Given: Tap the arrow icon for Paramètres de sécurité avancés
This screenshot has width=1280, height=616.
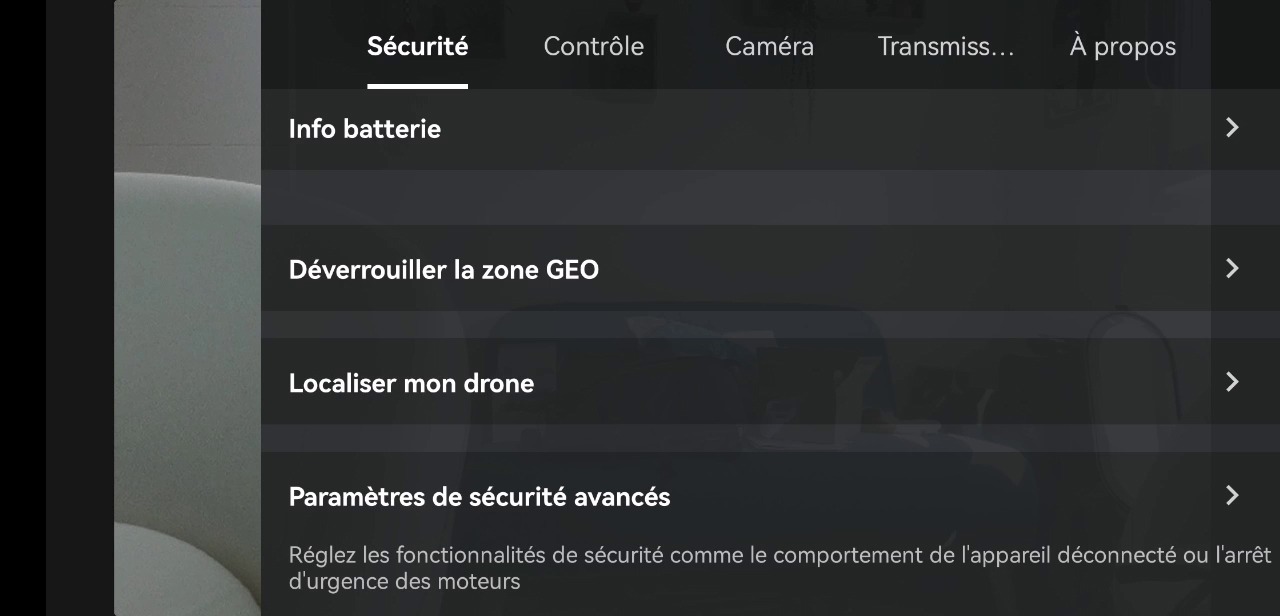Looking at the screenshot, I should coord(1232,495).
